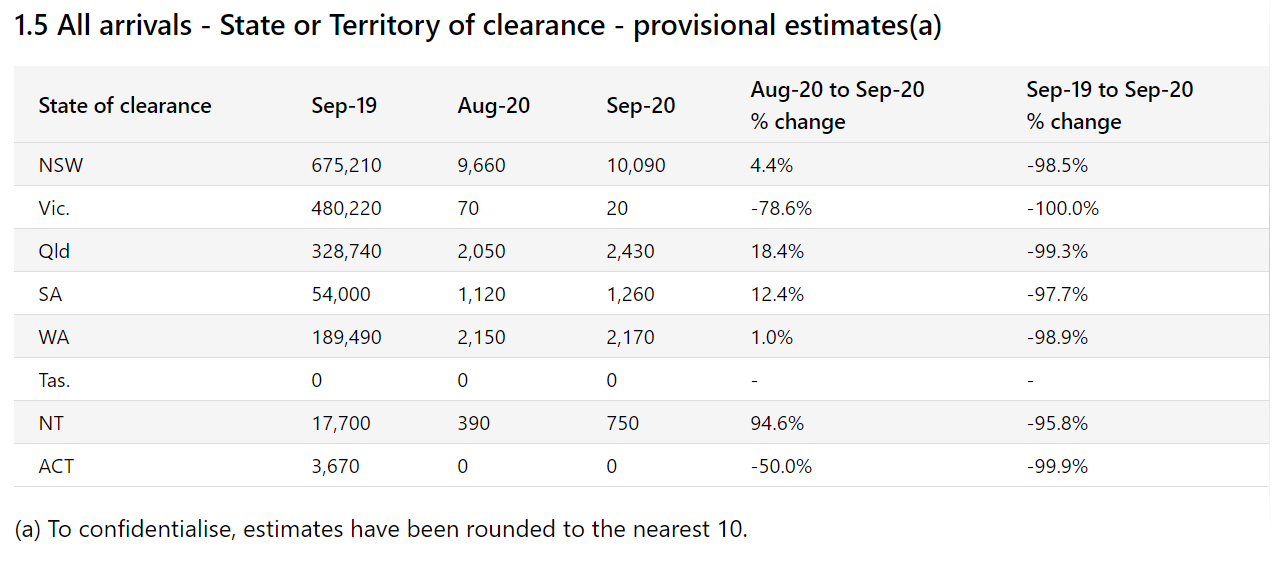This screenshot has width=1282, height=564.
Task: Click the "Aug-20 to Sep-20 % change" header
Action: click(837, 105)
